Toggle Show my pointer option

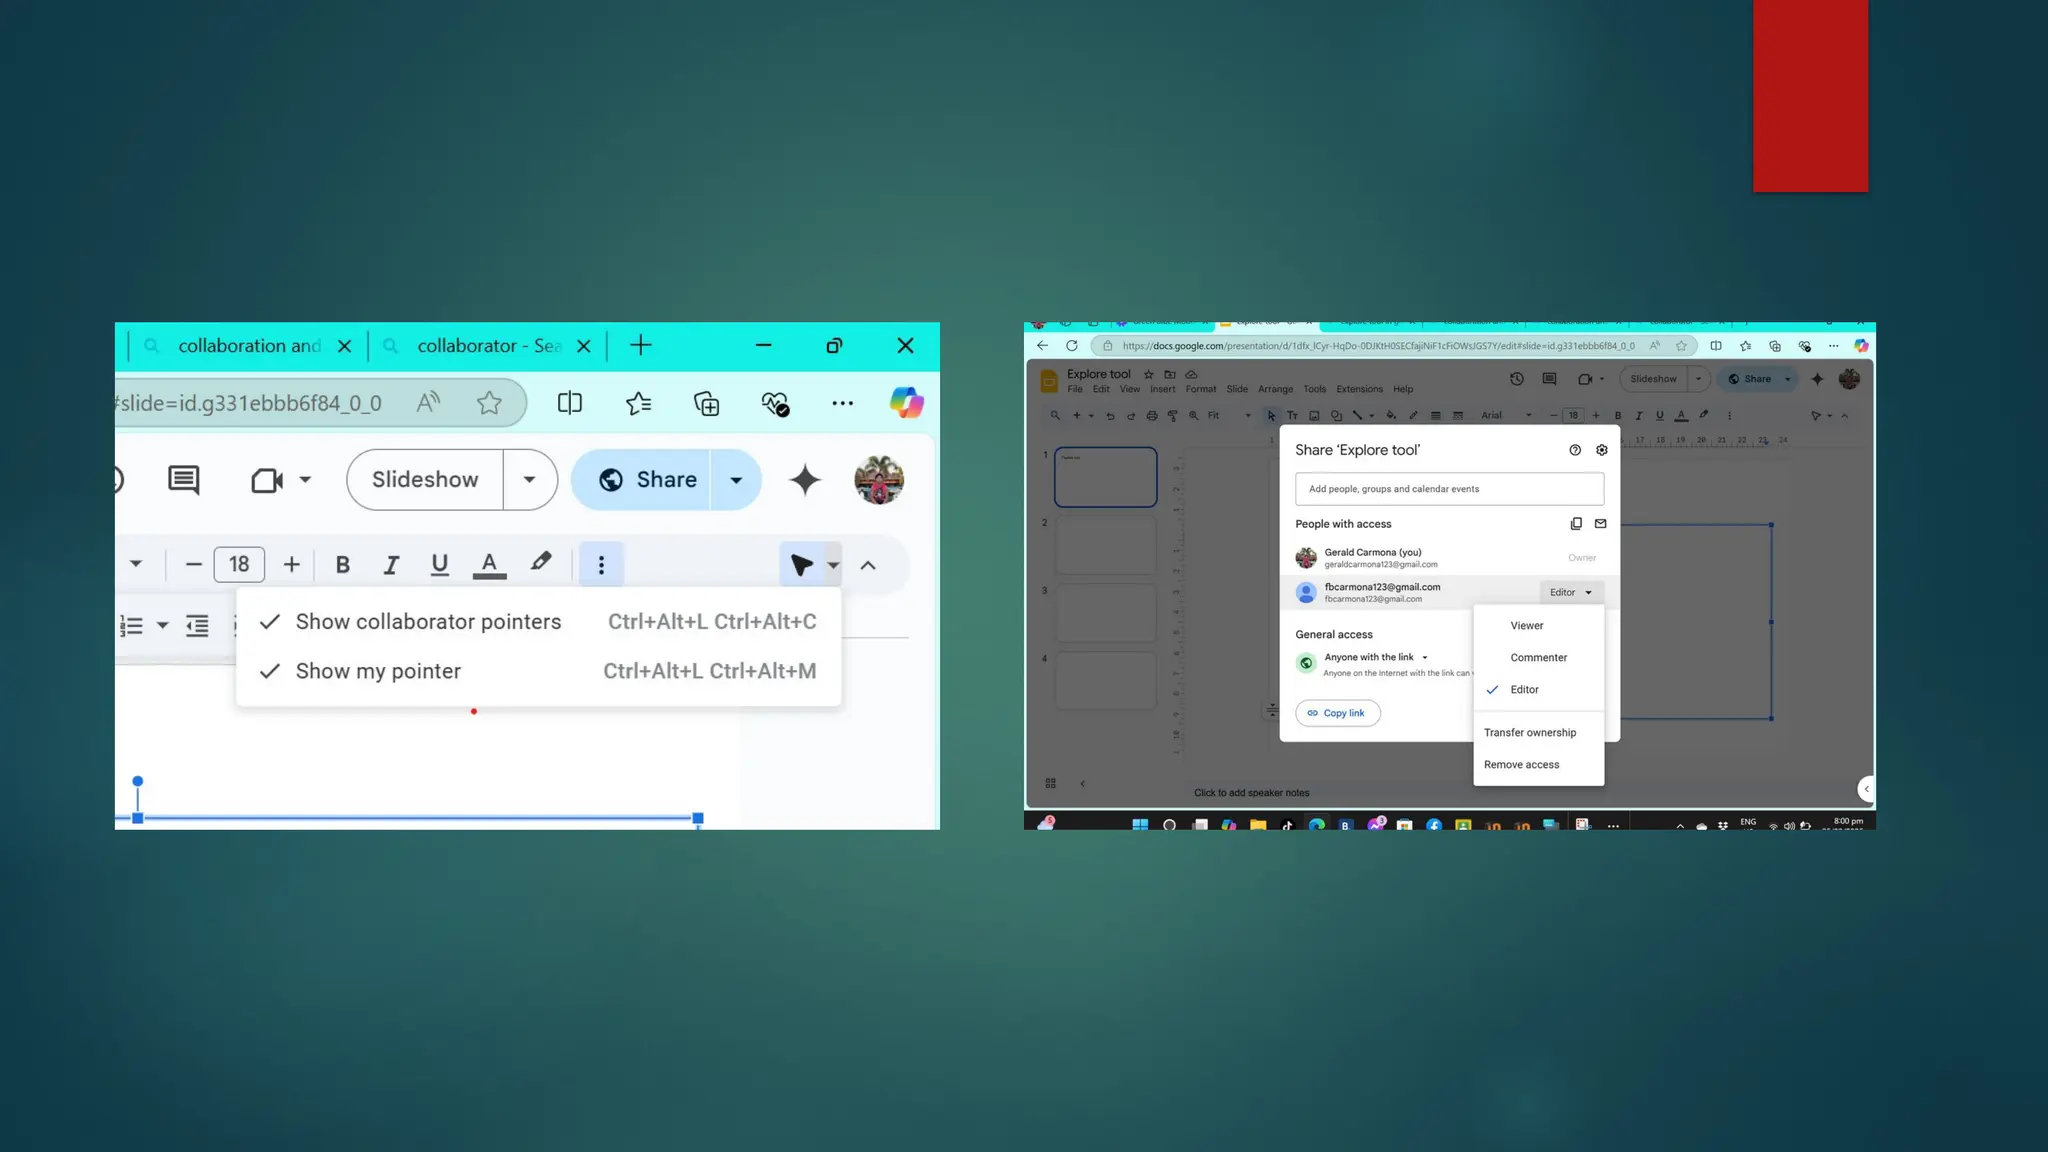click(x=378, y=672)
